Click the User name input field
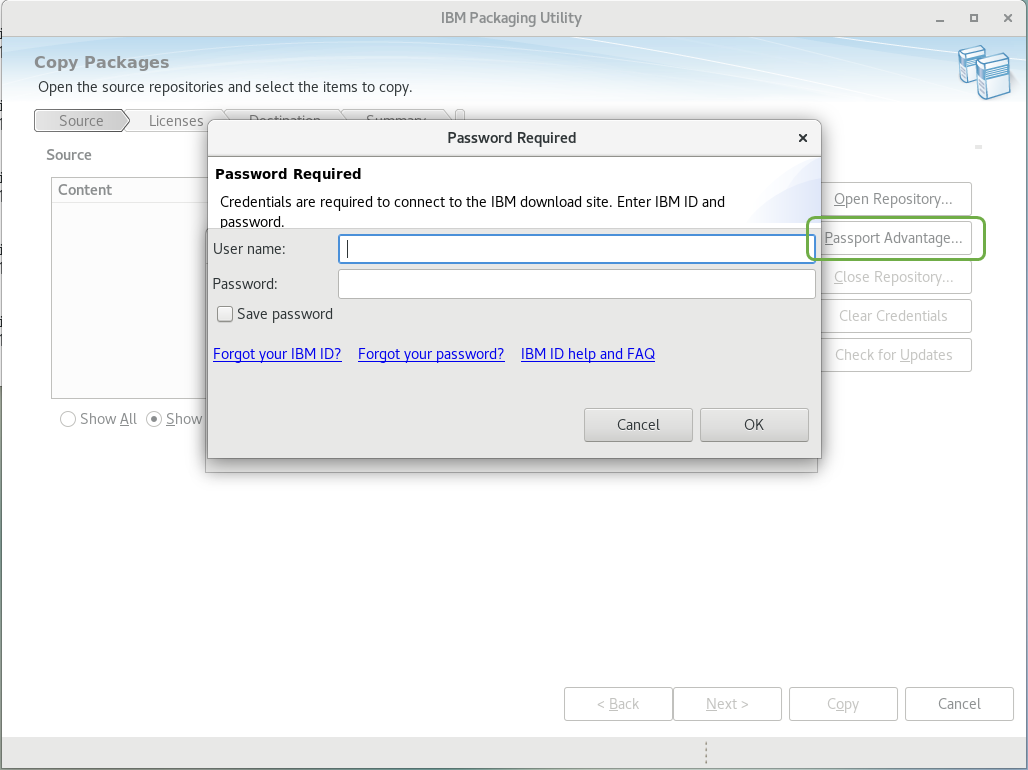This screenshot has height=770, width=1028. click(576, 249)
